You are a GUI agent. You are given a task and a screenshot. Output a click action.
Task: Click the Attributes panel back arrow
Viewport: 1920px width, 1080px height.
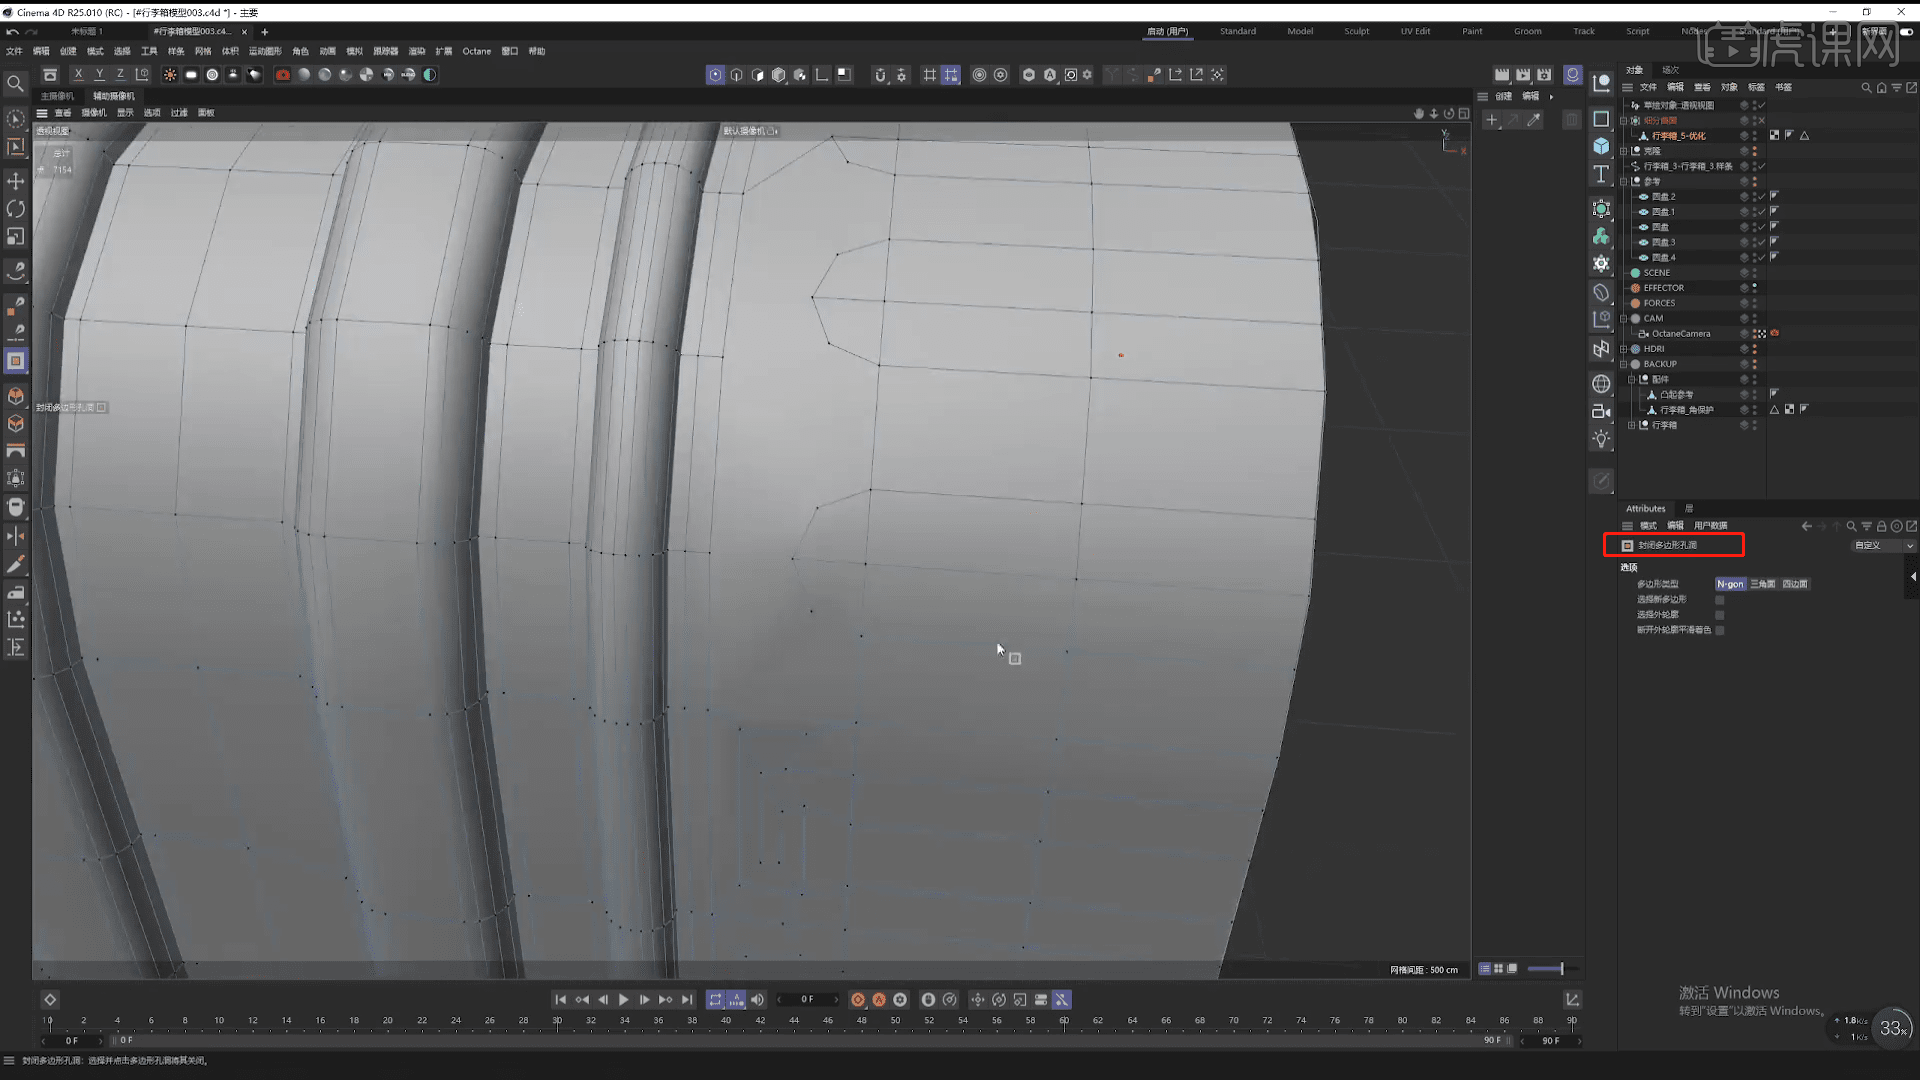[x=1806, y=526]
